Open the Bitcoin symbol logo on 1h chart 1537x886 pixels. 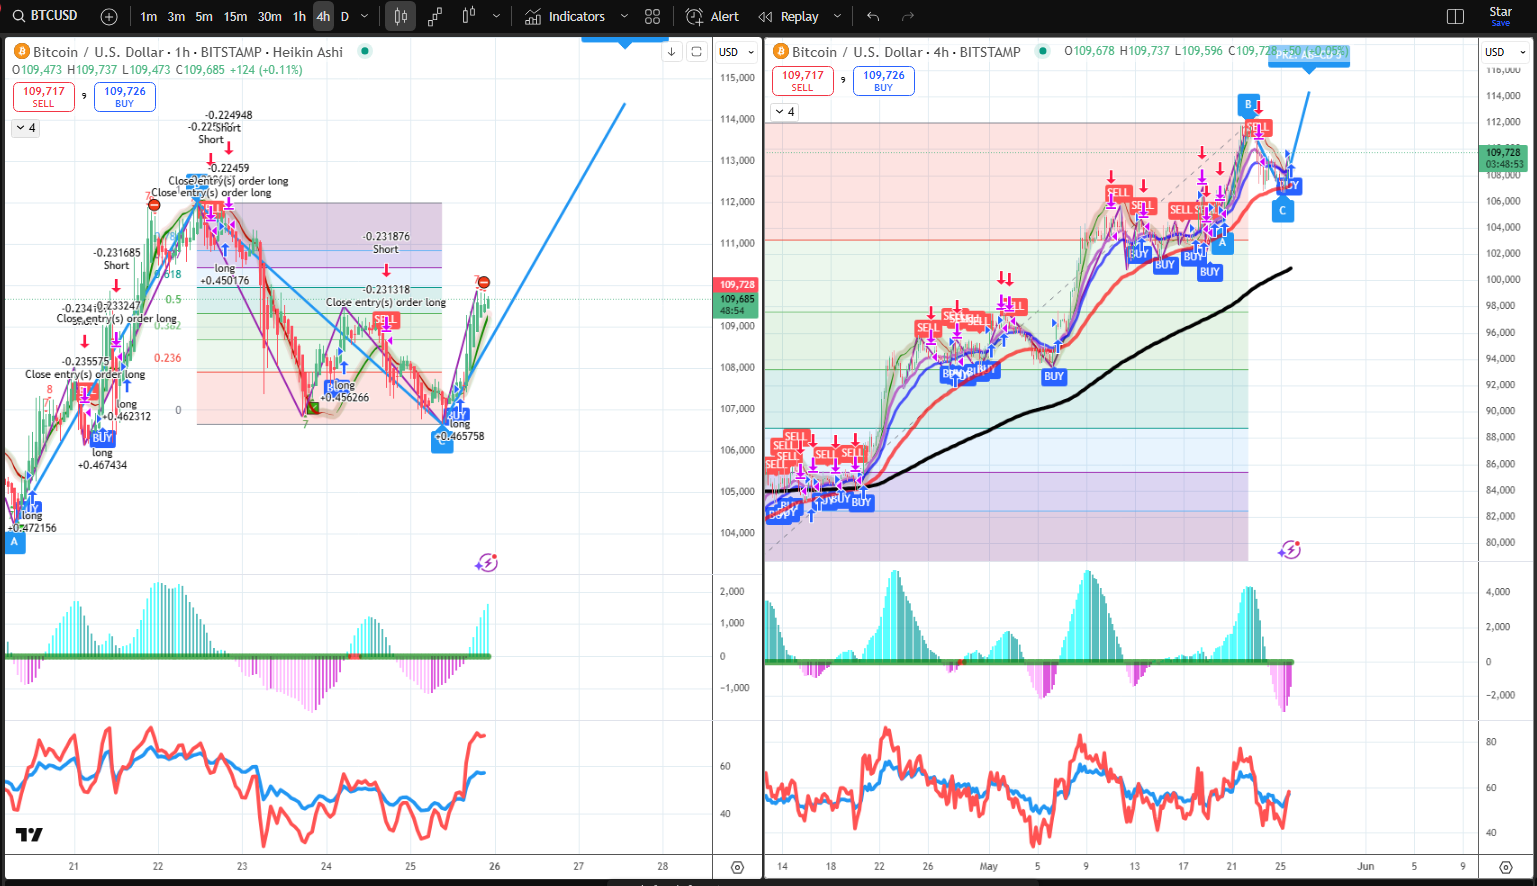pyautogui.click(x=21, y=52)
